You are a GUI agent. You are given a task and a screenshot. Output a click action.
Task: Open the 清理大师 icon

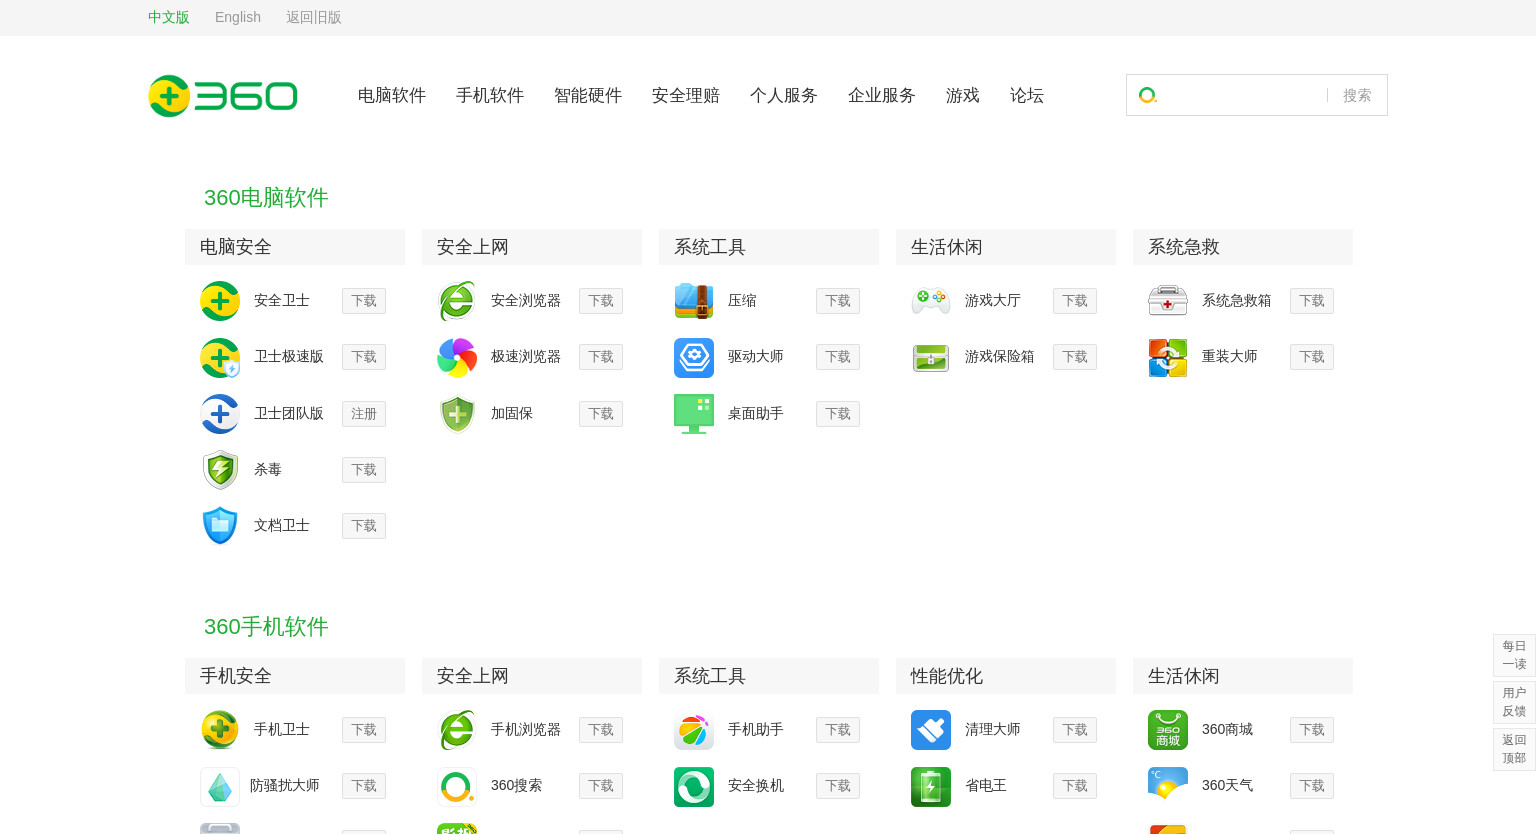tap(931, 730)
